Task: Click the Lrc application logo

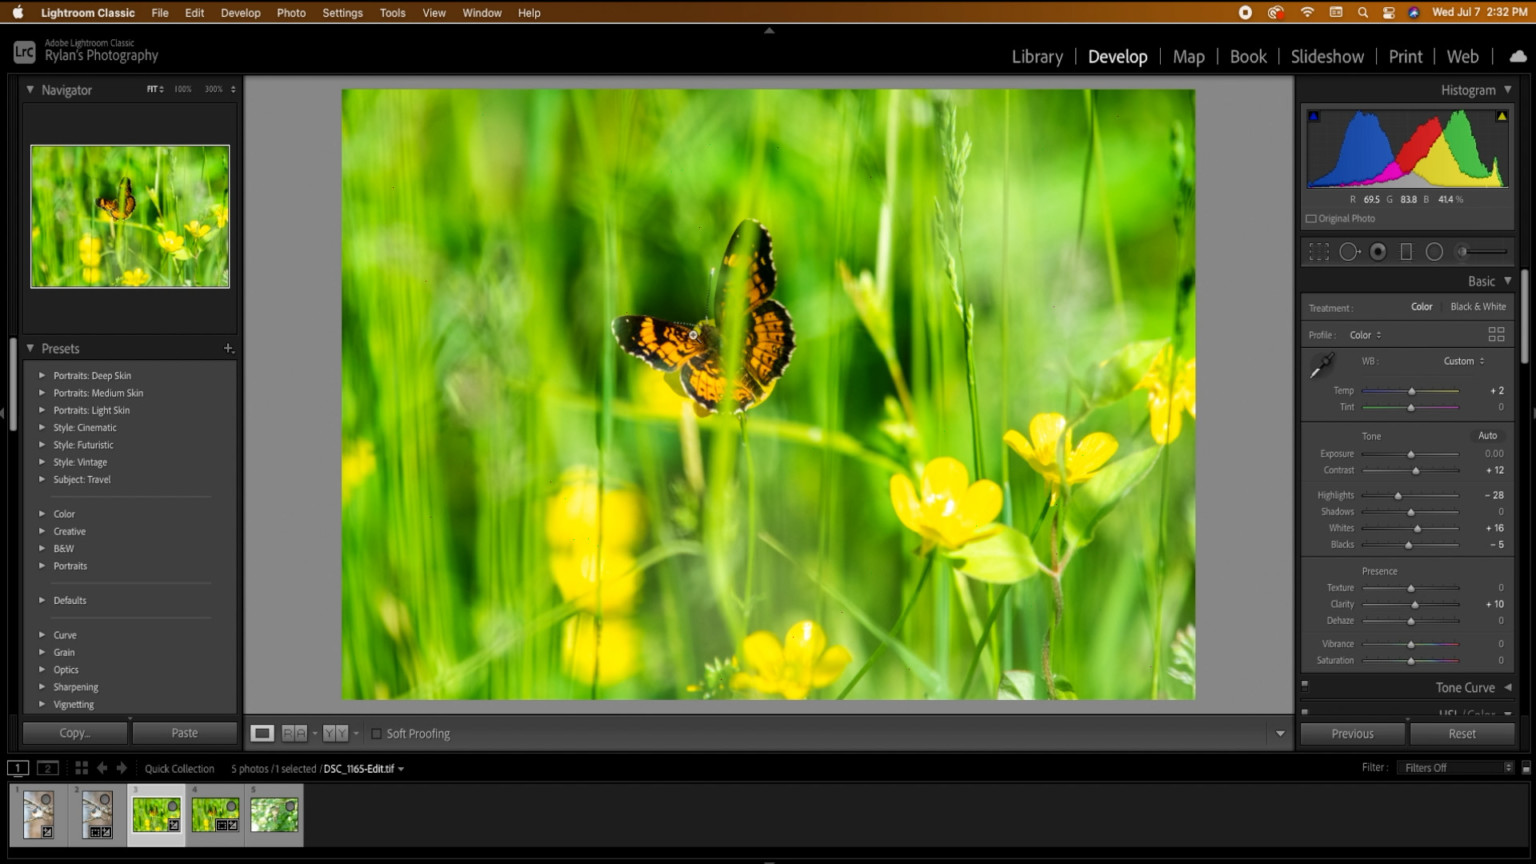Action: 24,52
